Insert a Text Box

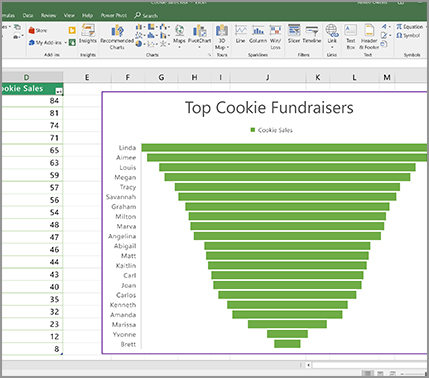coord(350,37)
